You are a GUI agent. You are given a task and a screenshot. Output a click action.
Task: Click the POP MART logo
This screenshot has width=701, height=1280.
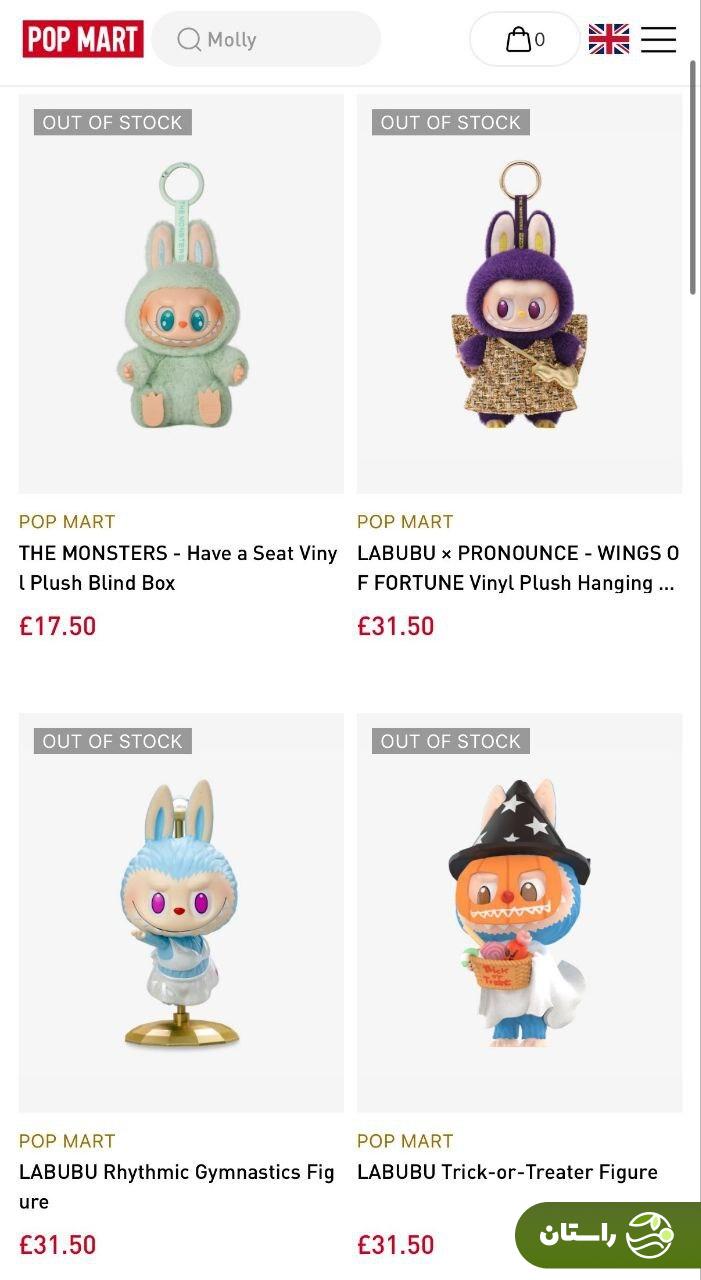point(83,39)
